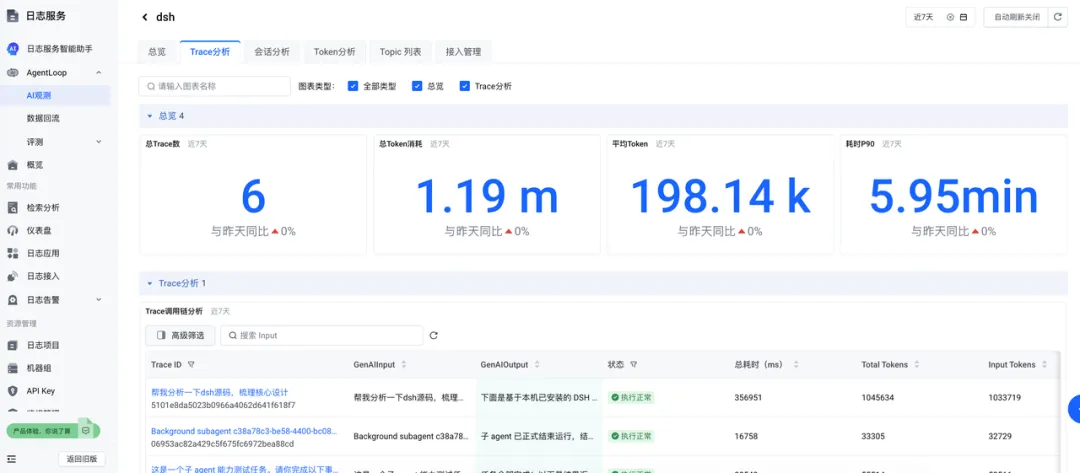Viewport: 1080px width, 473px height.
Task: Click the clock icon beside 近7天
Action: (951, 17)
